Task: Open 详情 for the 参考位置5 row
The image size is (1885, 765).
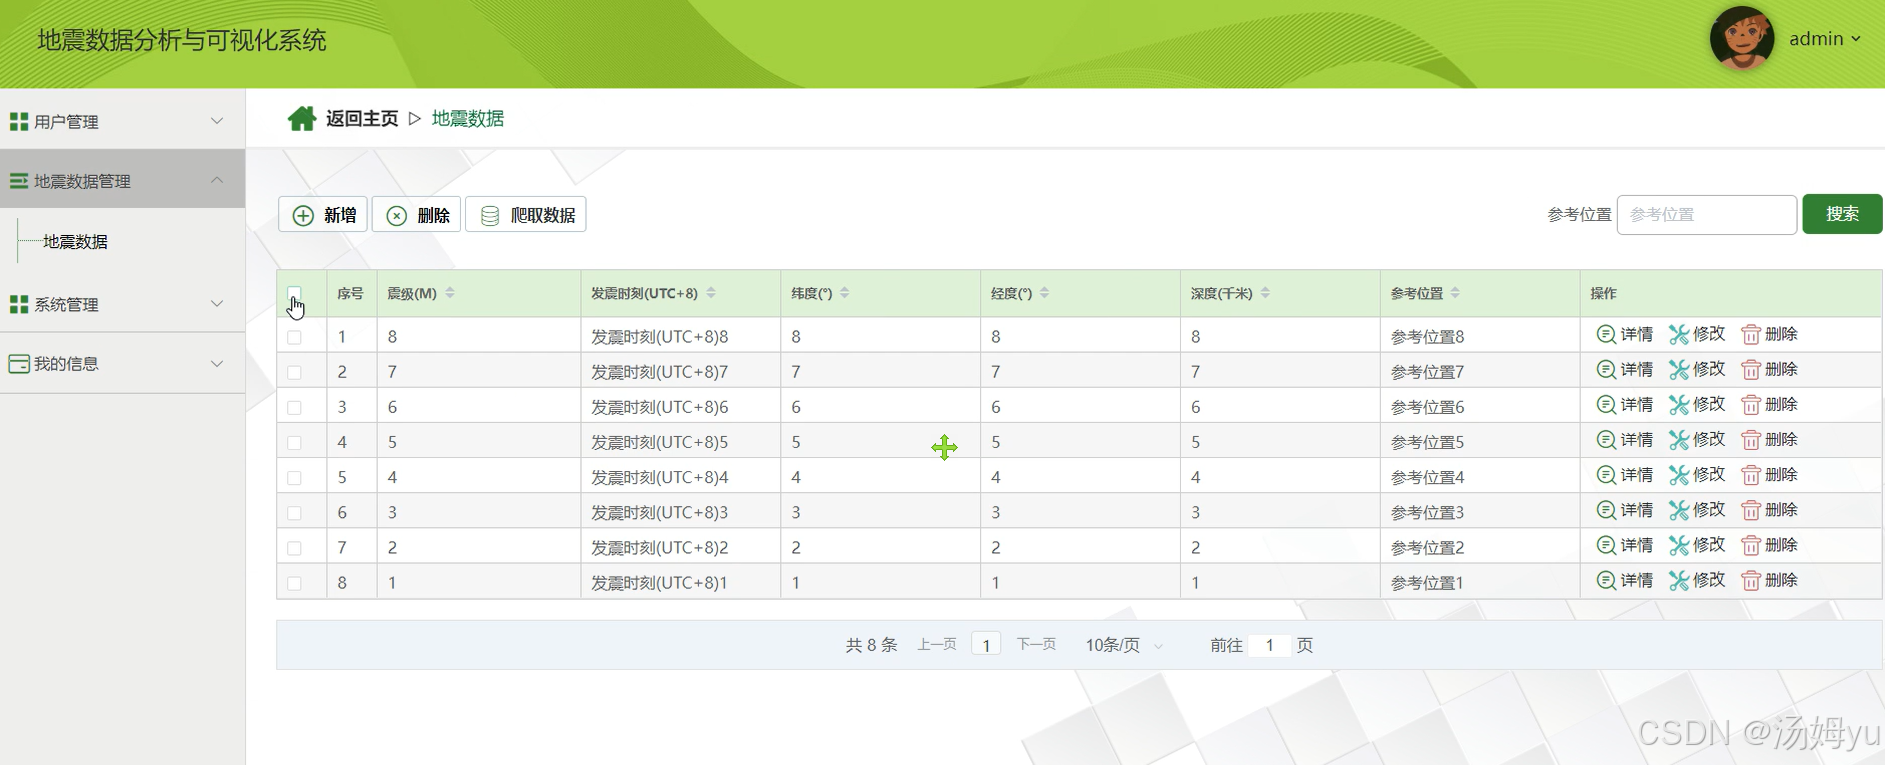Action: point(1625,439)
